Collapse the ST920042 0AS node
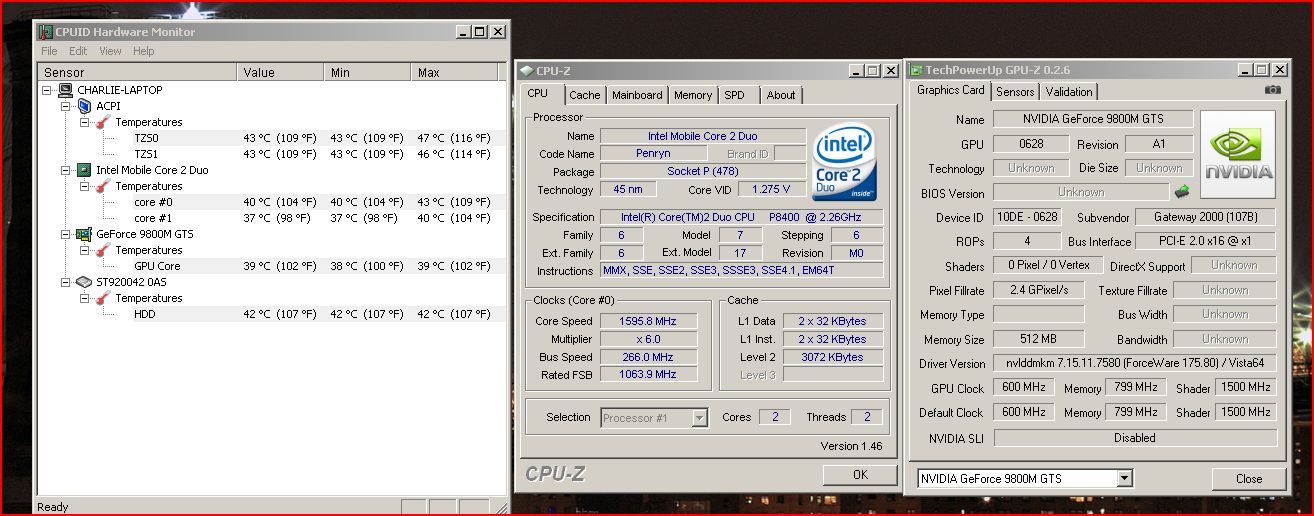1314x516 pixels. tap(66, 282)
